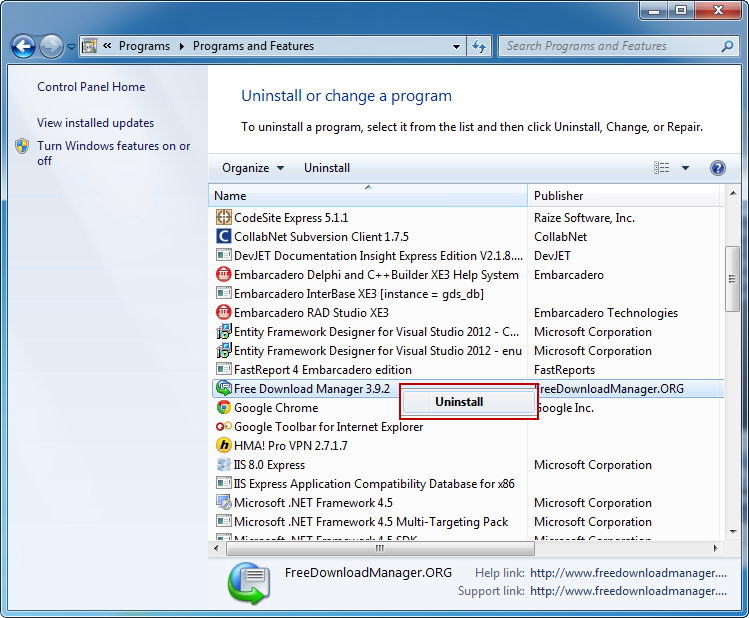This screenshot has width=749, height=618.
Task: Select CodeSite Express 5.1.1
Action: pos(291,218)
